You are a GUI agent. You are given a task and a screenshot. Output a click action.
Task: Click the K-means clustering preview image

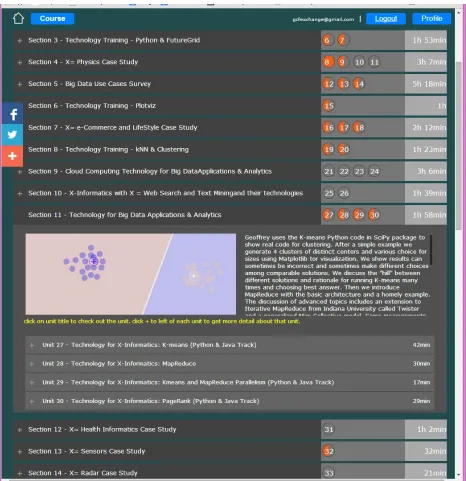[131, 274]
